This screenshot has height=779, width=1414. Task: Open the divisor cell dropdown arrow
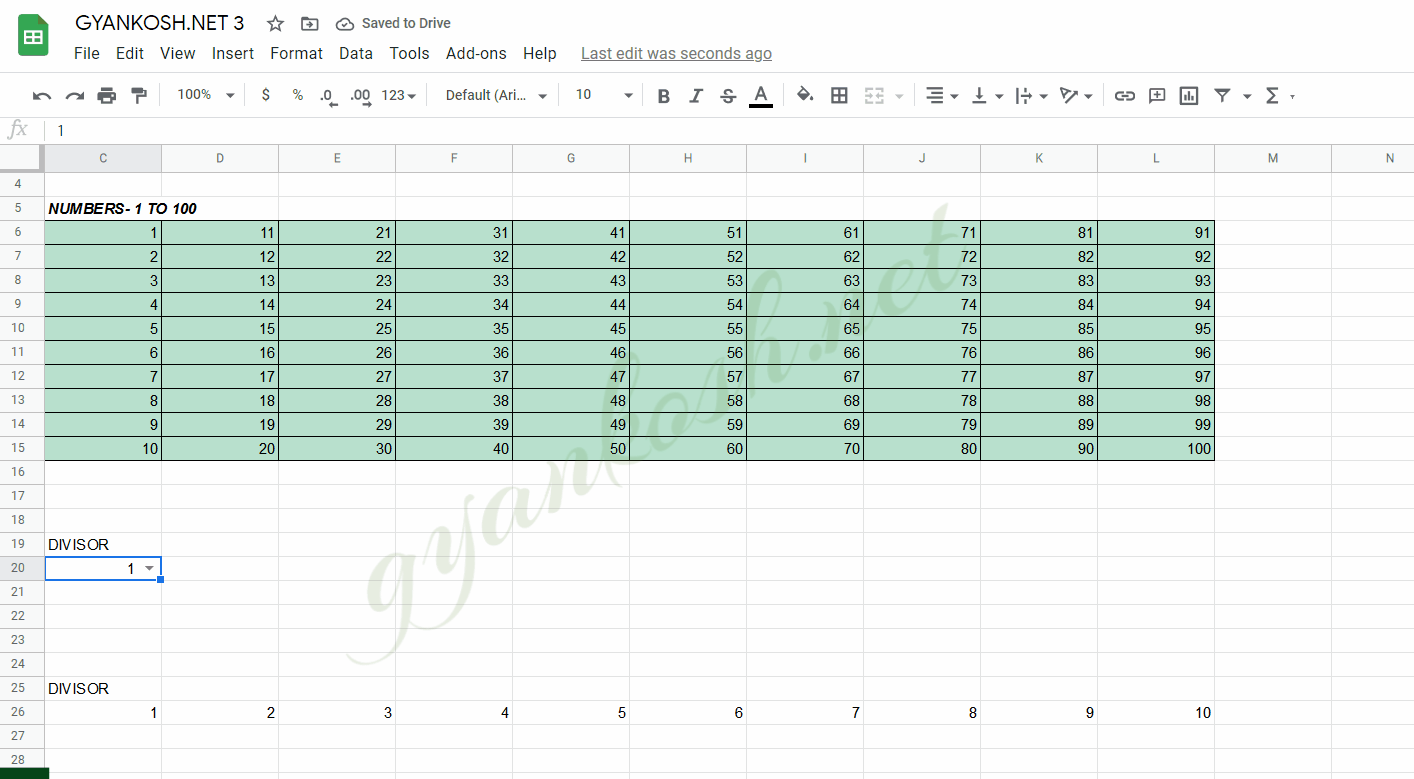[152, 568]
